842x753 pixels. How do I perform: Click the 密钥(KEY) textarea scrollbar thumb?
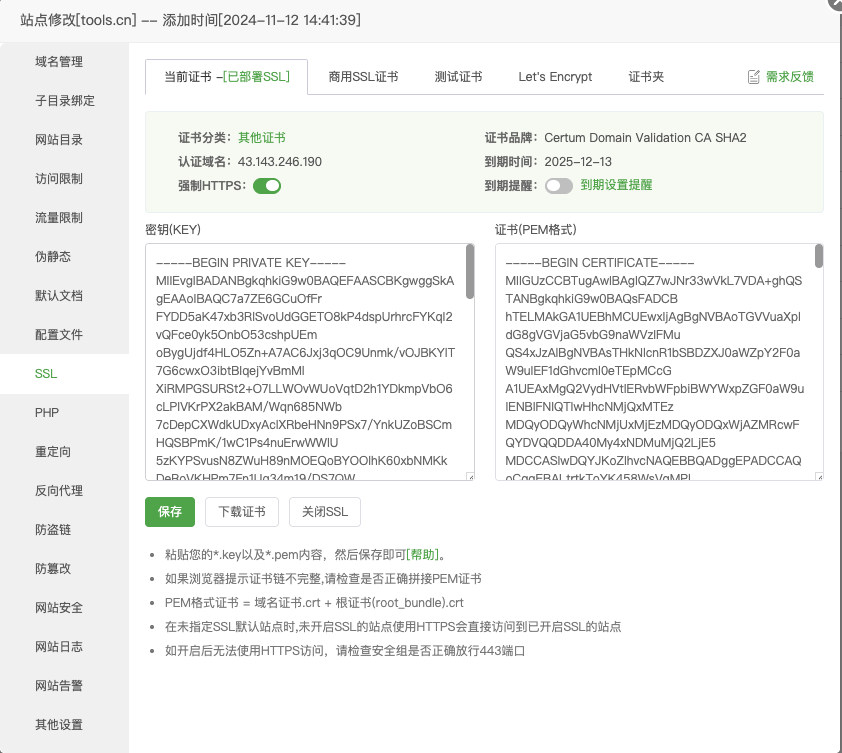click(470, 271)
